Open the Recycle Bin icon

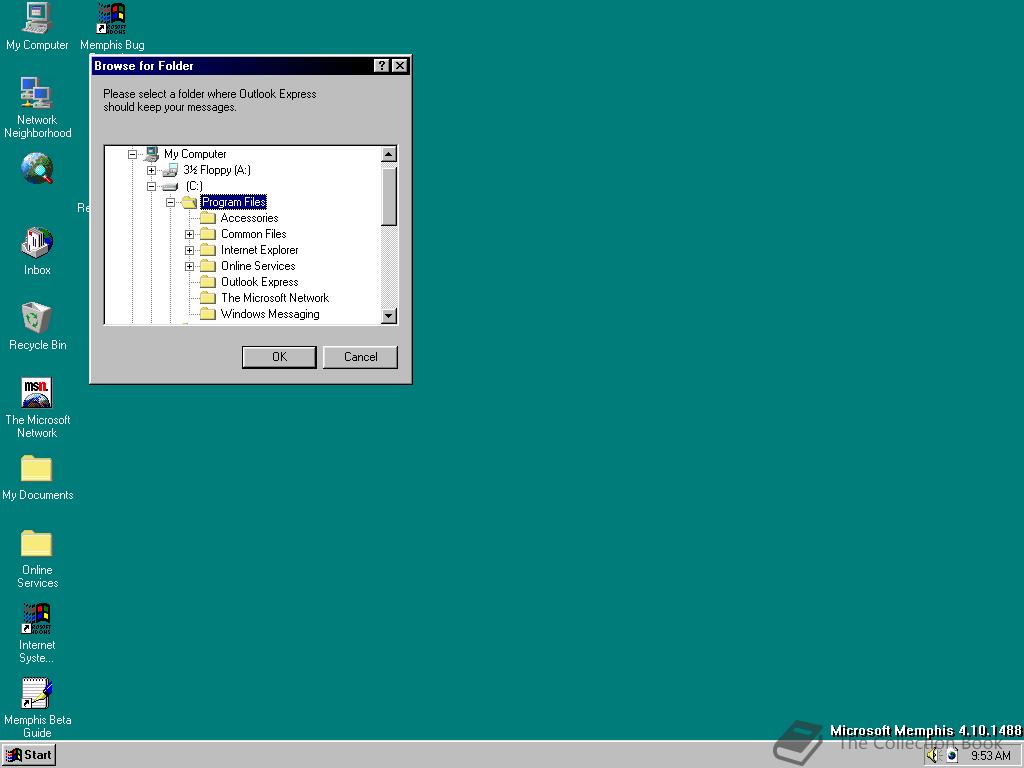click(37, 326)
